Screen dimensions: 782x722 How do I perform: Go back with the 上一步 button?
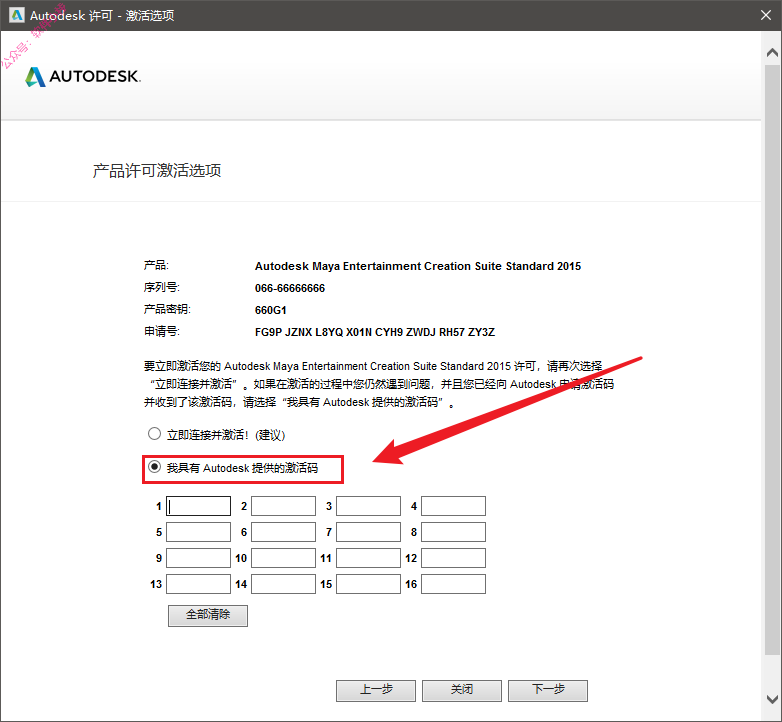(x=376, y=690)
